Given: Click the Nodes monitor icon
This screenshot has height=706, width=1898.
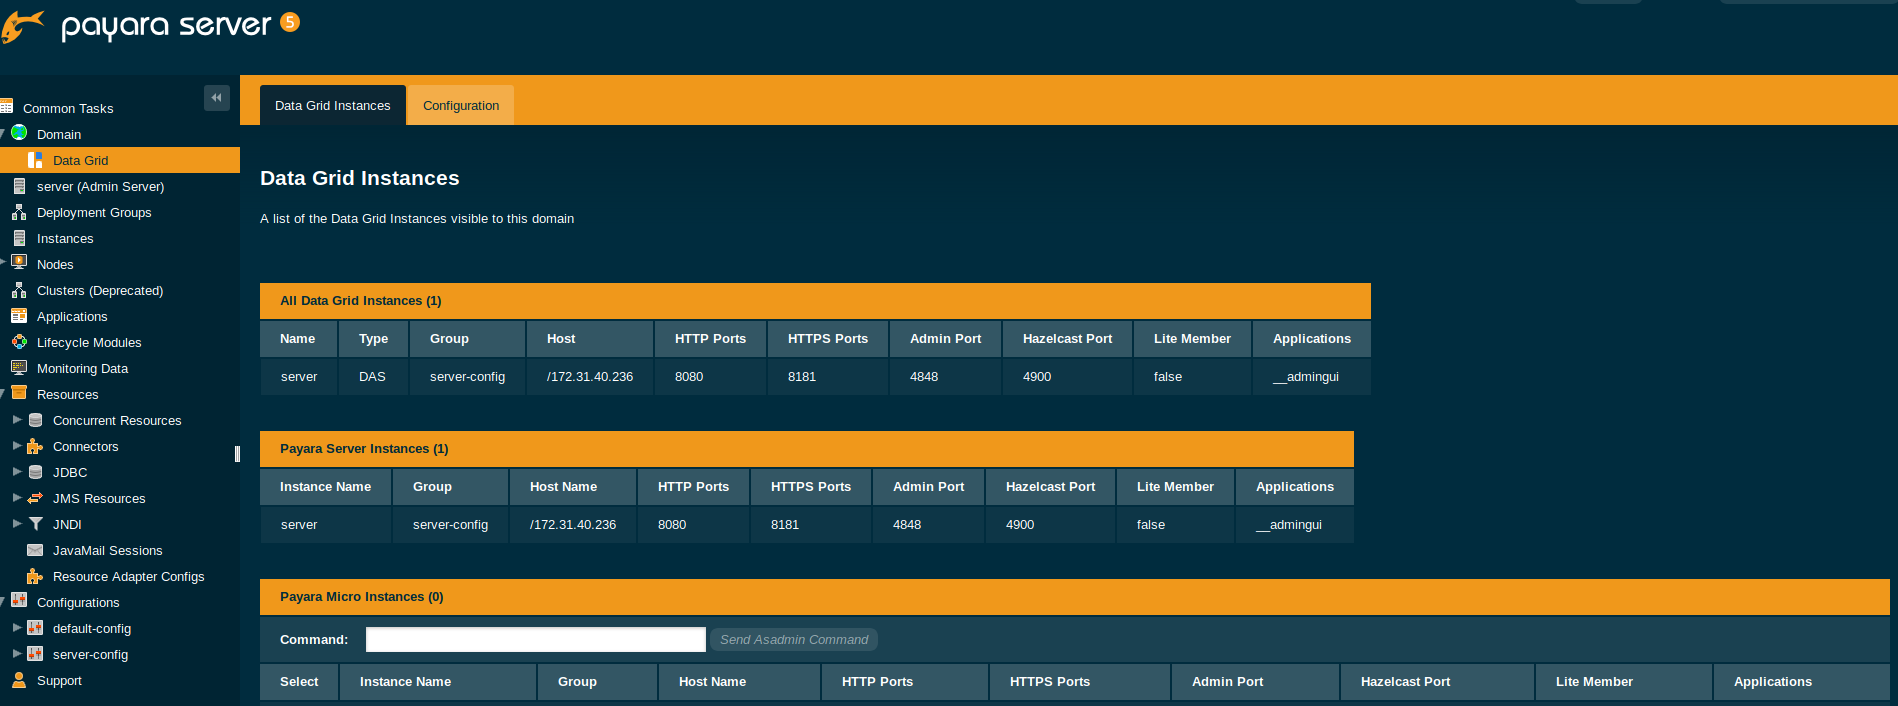Looking at the screenshot, I should [19, 263].
